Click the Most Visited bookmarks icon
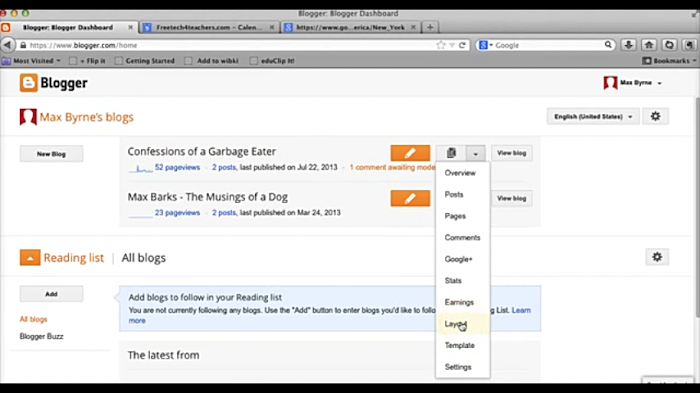The height and width of the screenshot is (393, 700). (x=6, y=61)
